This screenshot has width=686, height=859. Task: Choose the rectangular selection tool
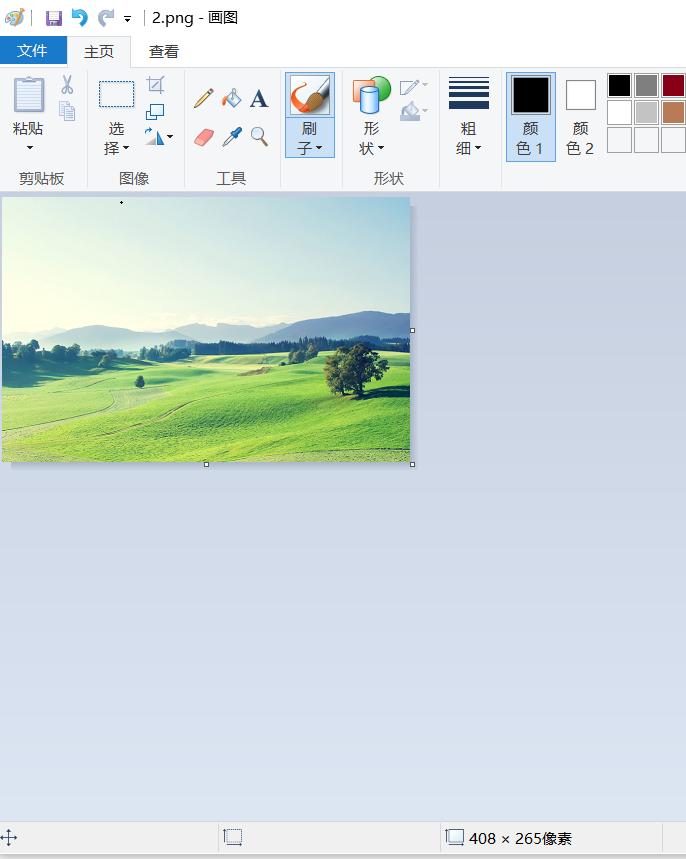click(x=116, y=94)
